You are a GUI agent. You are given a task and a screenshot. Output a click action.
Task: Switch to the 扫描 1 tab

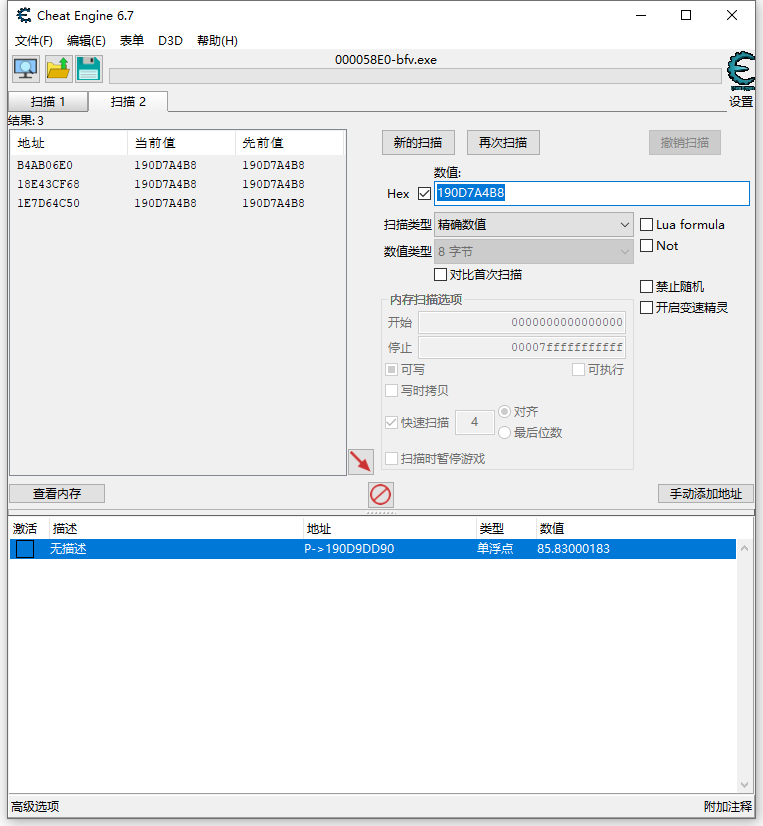coord(48,102)
